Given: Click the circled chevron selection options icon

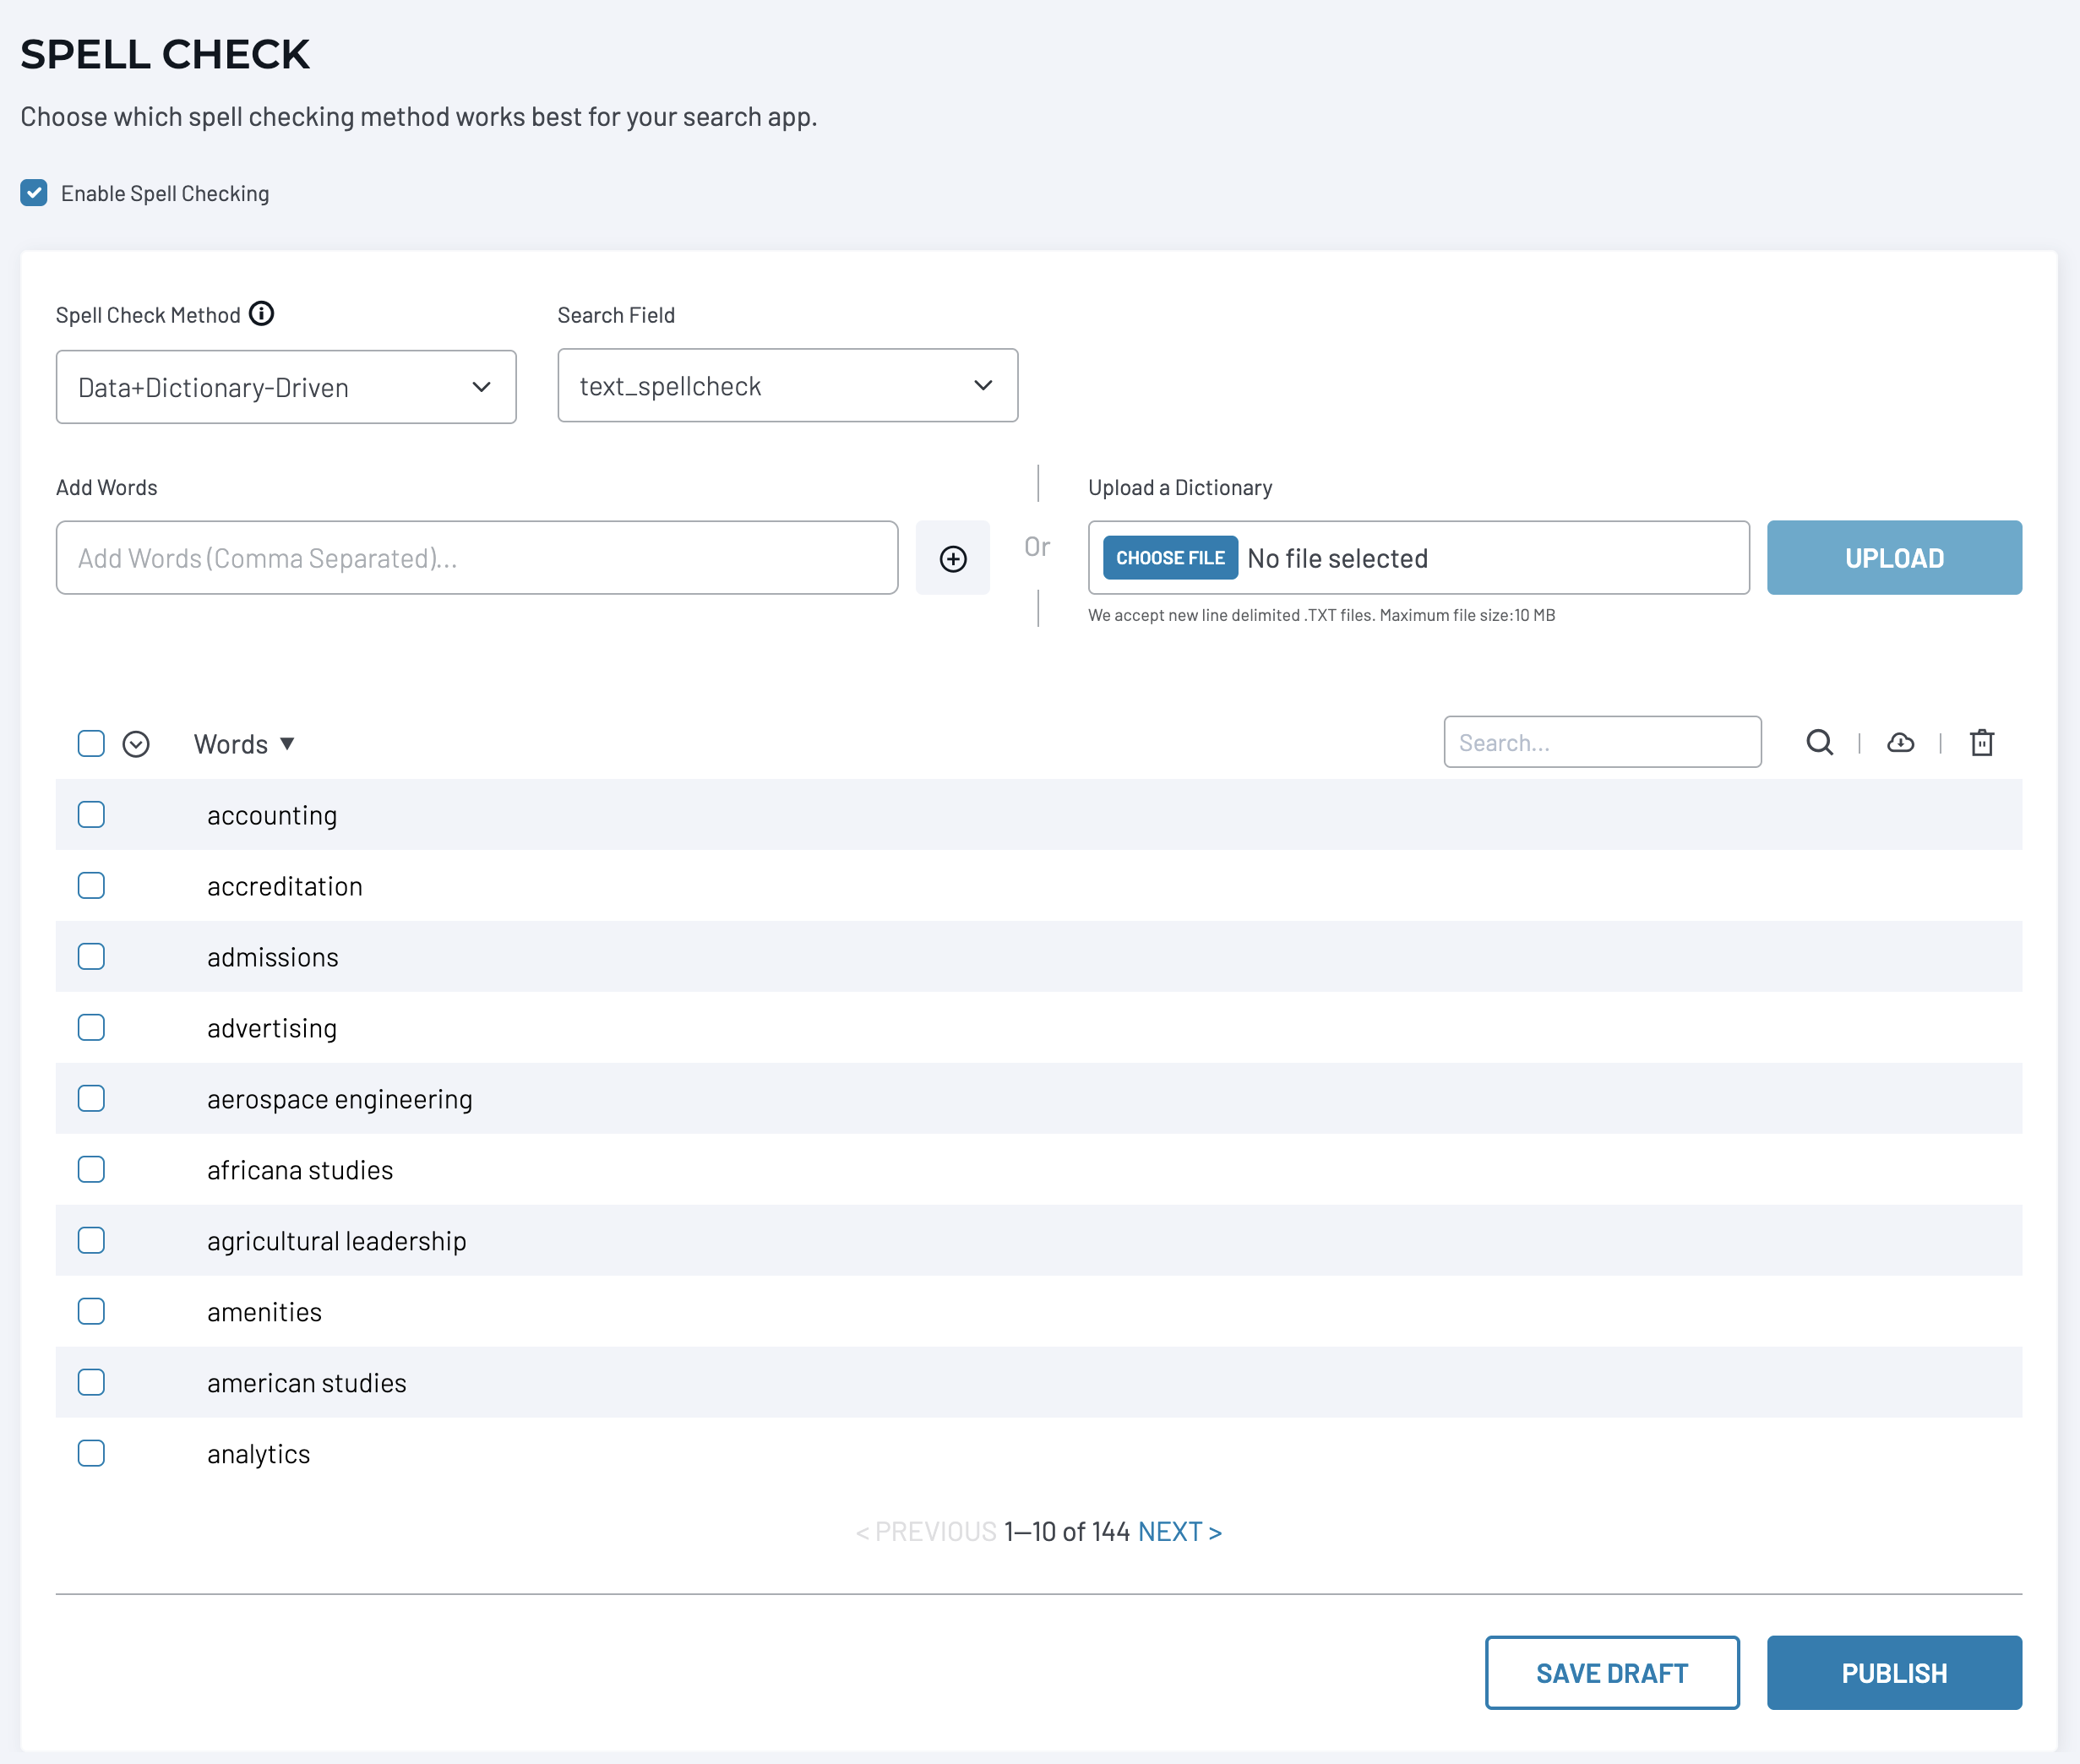Looking at the screenshot, I should (136, 744).
